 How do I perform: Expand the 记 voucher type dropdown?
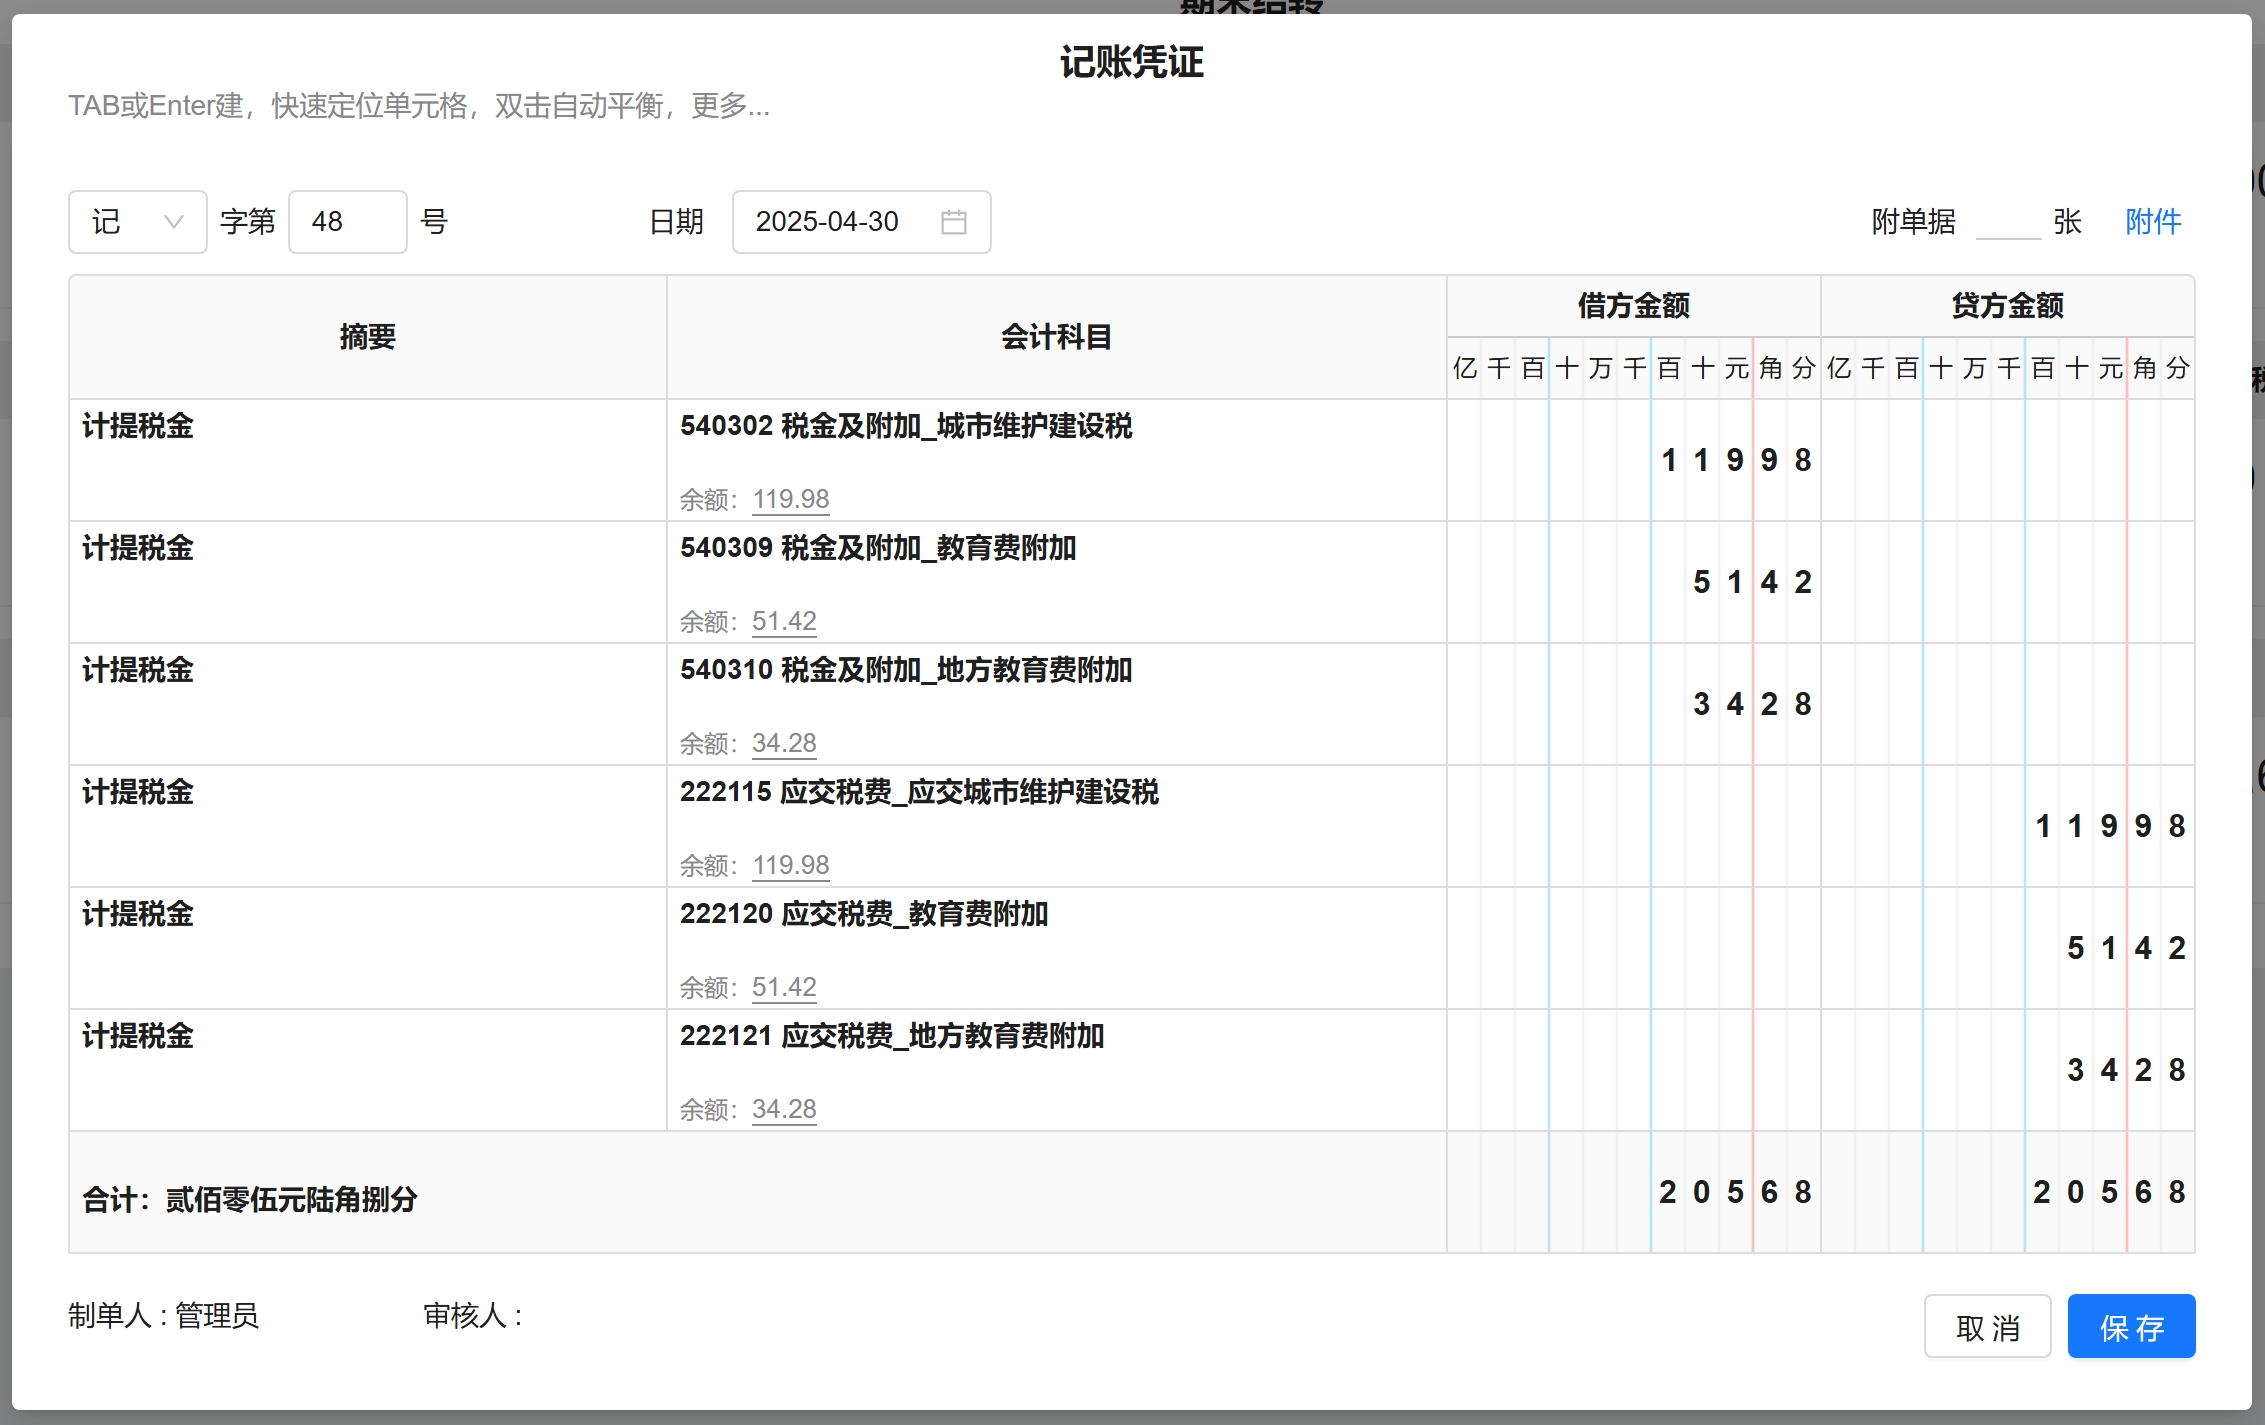tap(137, 222)
